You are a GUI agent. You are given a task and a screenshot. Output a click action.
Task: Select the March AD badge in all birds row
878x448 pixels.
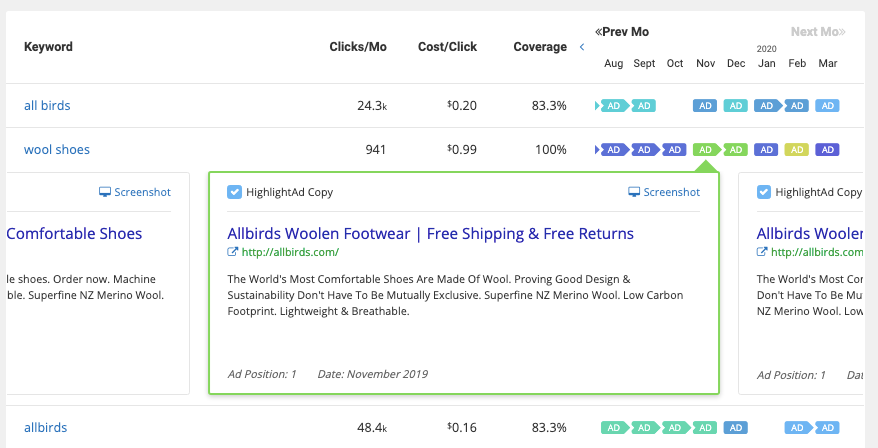point(828,105)
